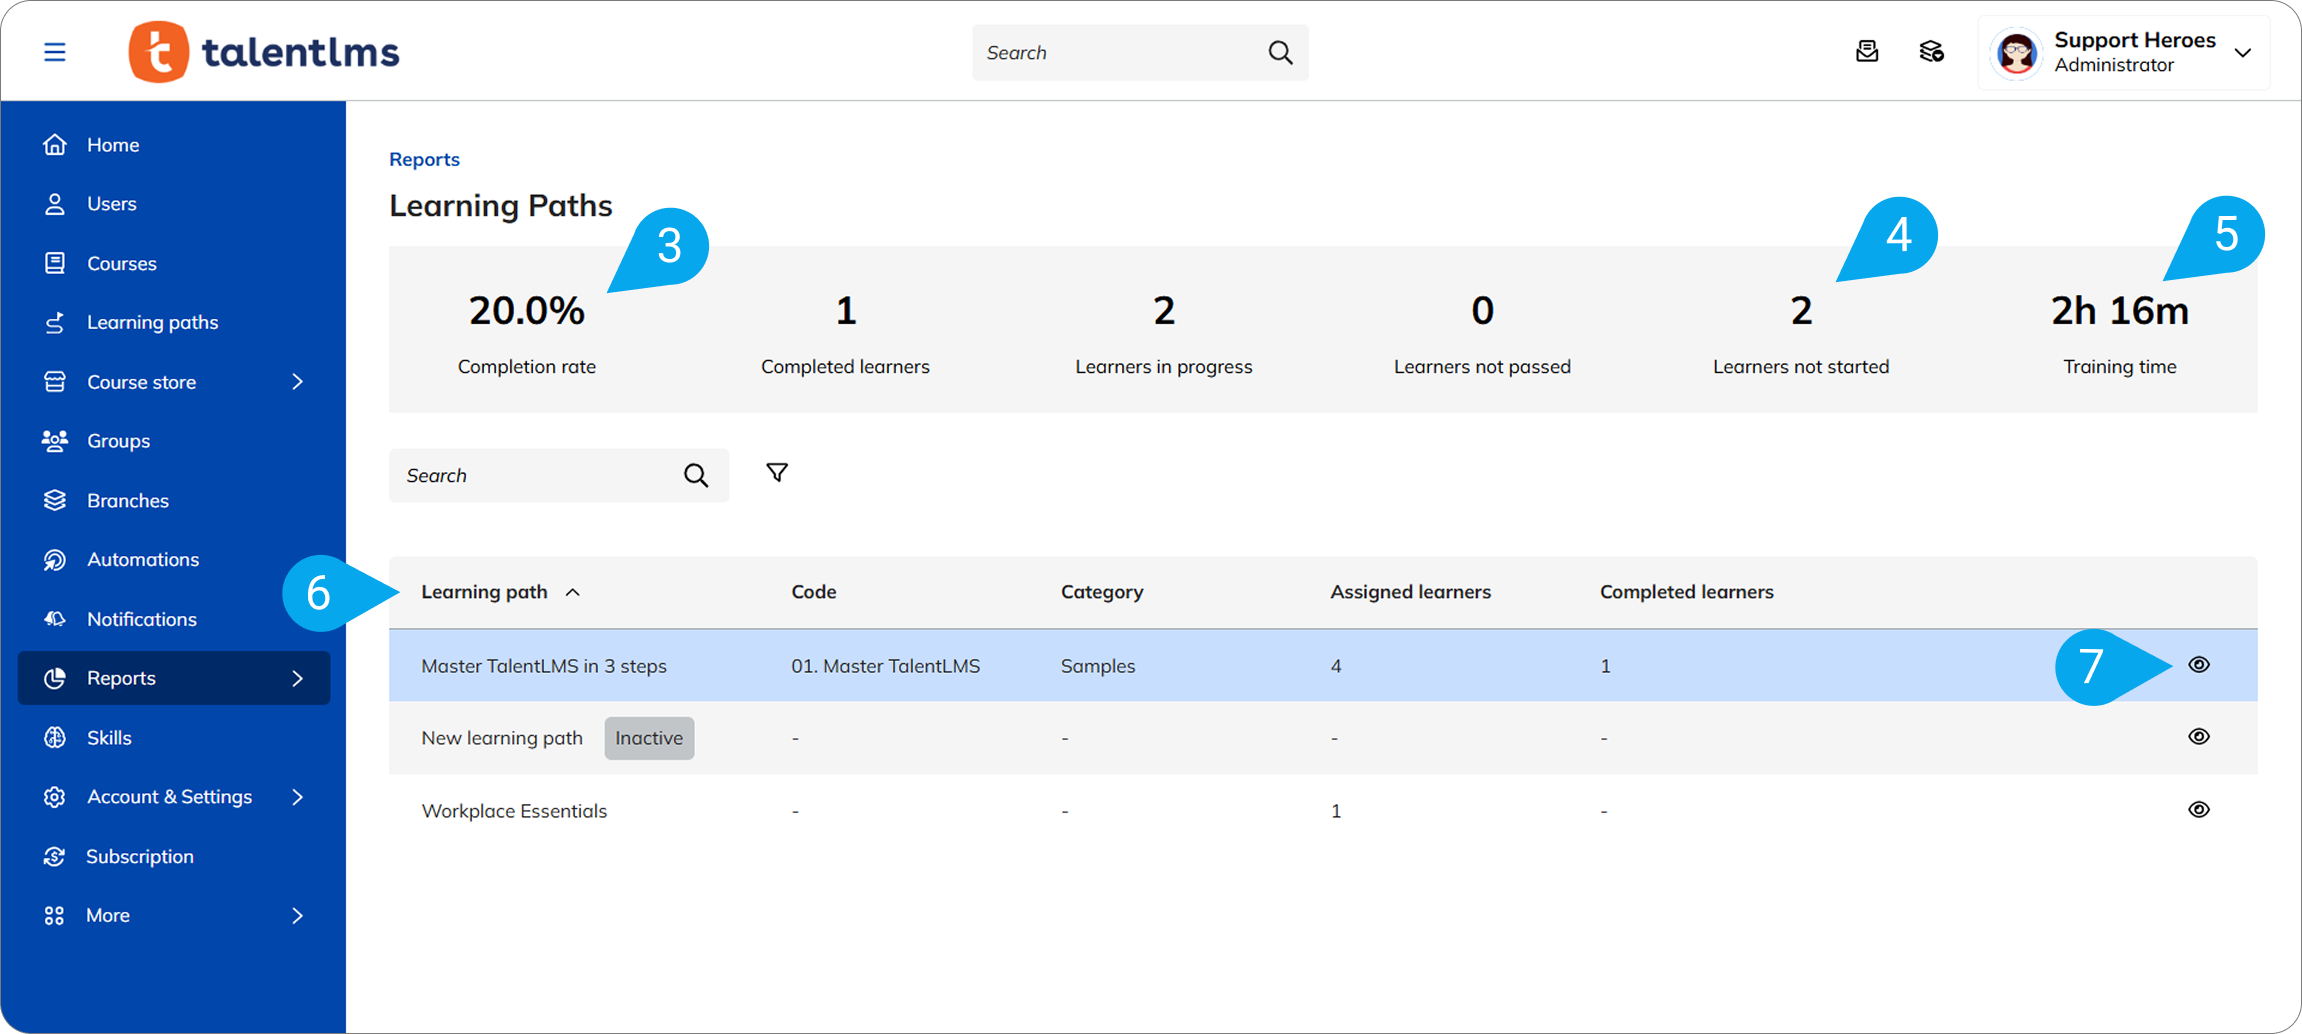
Task: Open Automations from the sidebar
Action: pyautogui.click(x=142, y=559)
